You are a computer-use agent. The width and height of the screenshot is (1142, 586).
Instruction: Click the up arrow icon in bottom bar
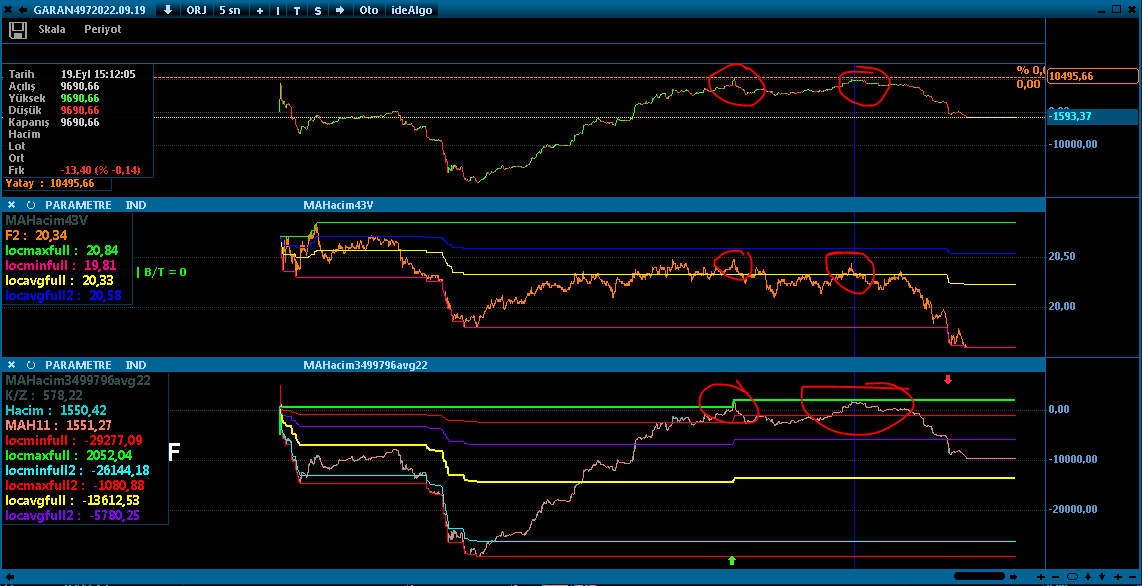[x=1088, y=577]
